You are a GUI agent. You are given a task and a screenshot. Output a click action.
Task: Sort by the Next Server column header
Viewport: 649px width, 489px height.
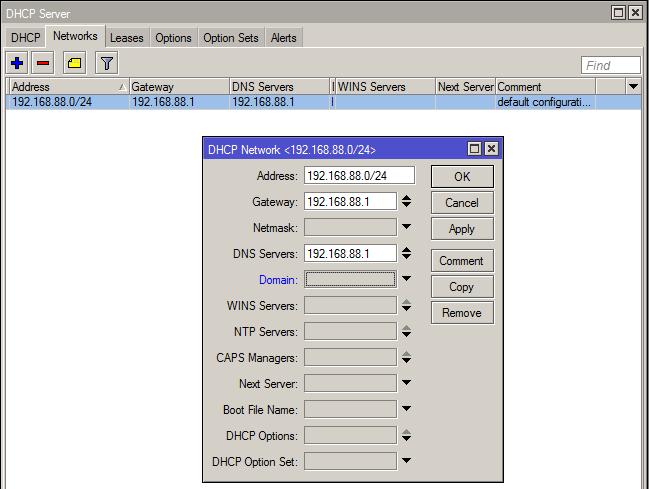click(x=466, y=87)
